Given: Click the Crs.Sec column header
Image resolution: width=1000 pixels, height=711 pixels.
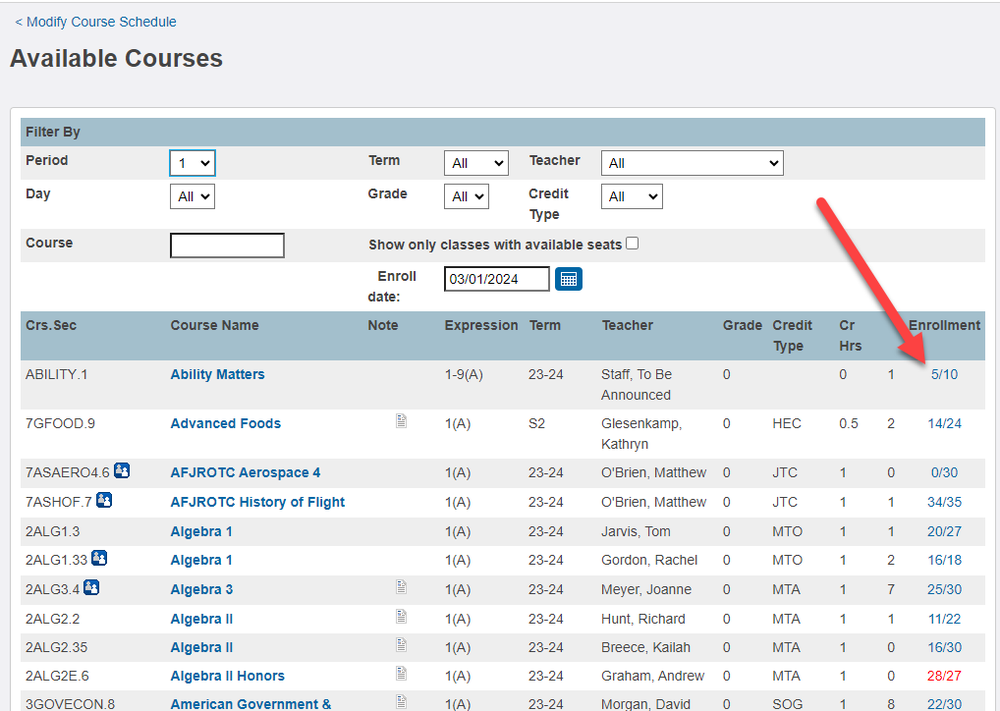Looking at the screenshot, I should coord(51,325).
